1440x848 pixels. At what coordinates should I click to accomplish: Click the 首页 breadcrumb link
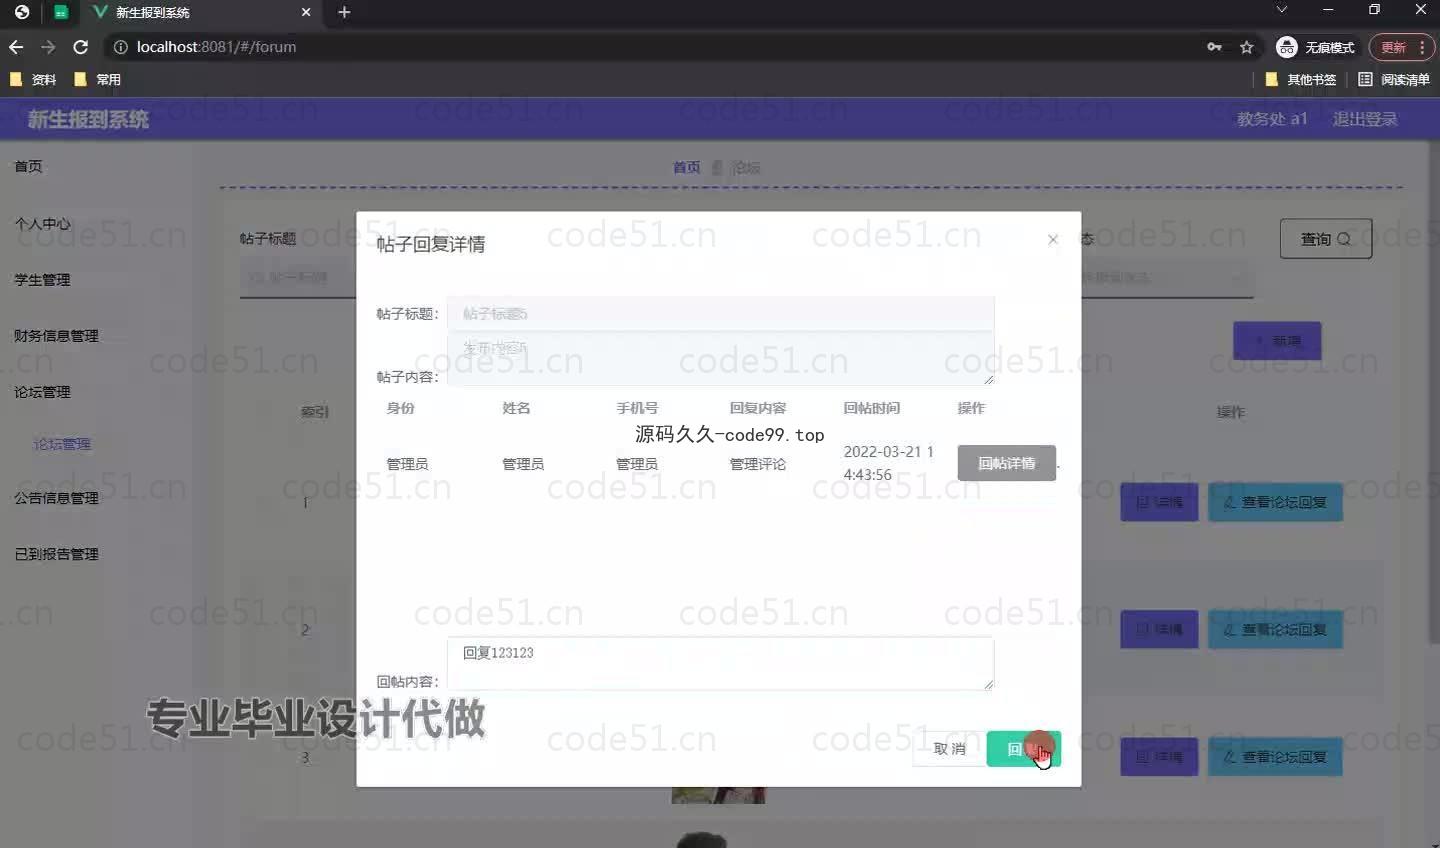686,167
